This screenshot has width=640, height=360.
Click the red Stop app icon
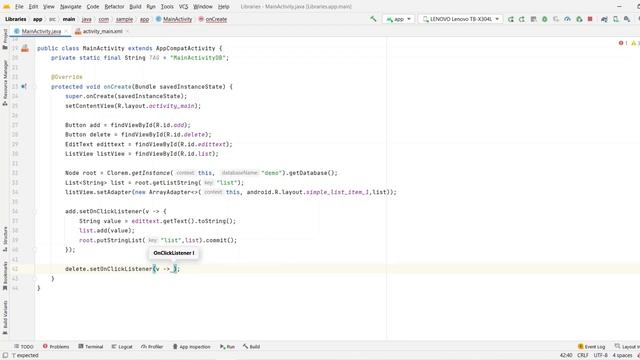click(x=590, y=19)
